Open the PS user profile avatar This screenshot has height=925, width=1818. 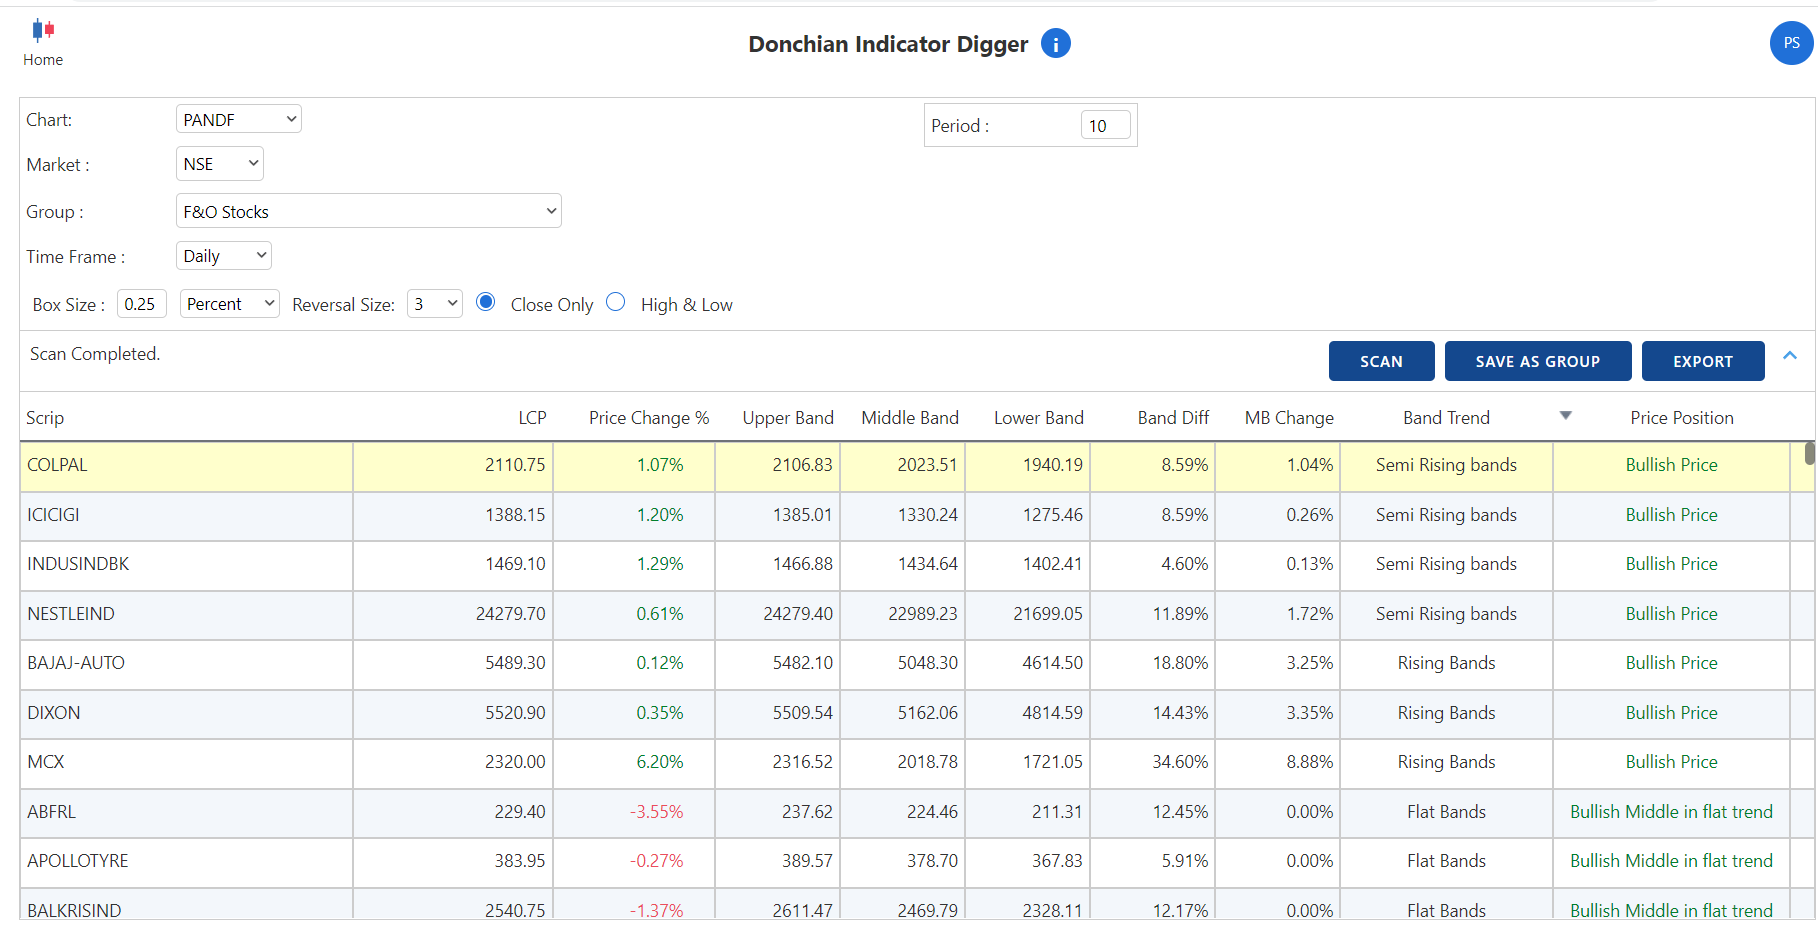coord(1791,43)
